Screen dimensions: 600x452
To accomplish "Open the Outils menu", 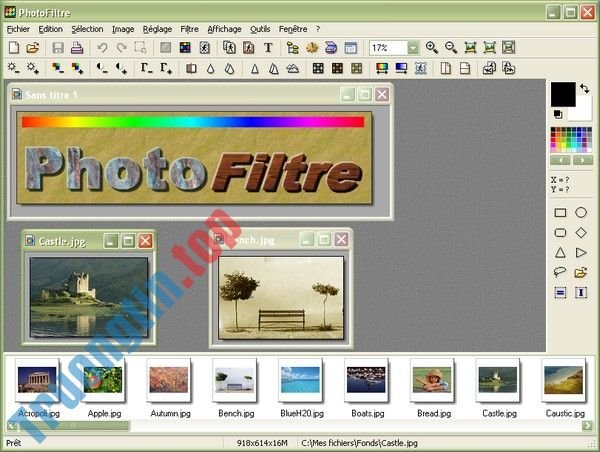I will tap(260, 29).
